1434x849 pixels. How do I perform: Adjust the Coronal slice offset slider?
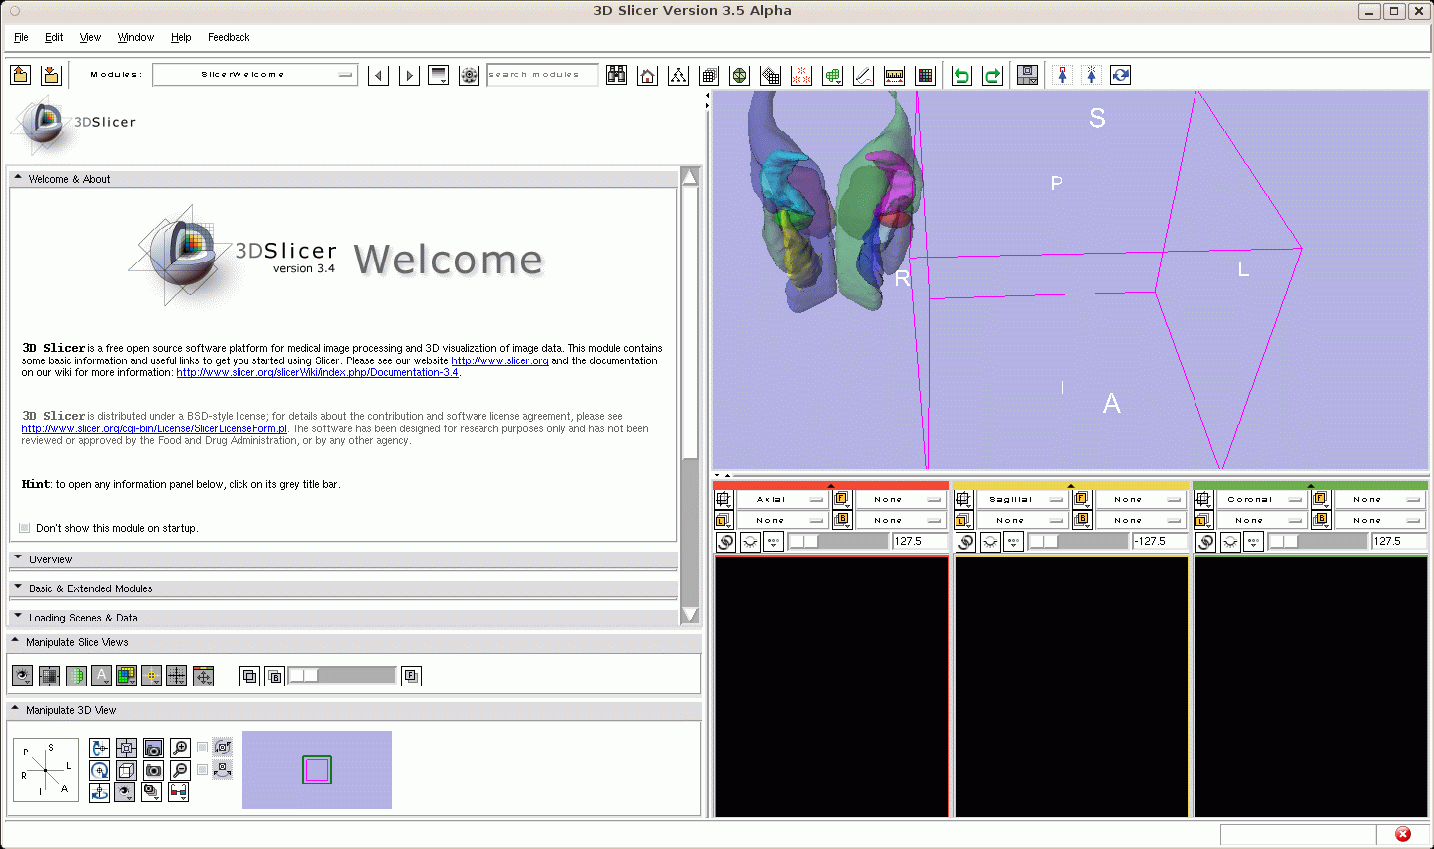tap(1317, 541)
